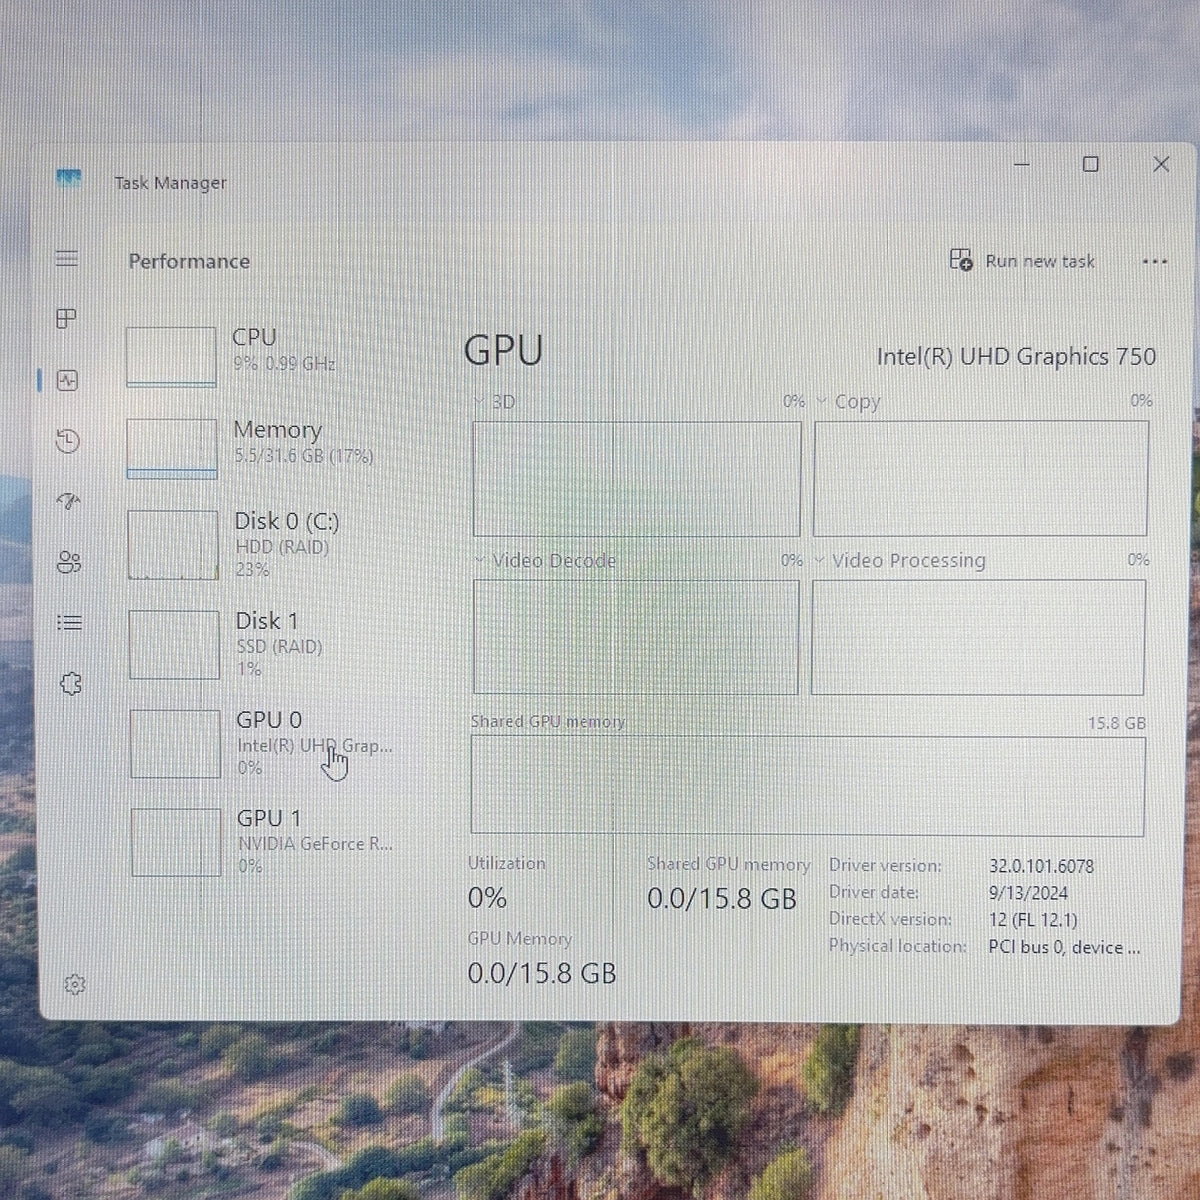
Task: Open the App history page icon
Action: tap(68, 441)
